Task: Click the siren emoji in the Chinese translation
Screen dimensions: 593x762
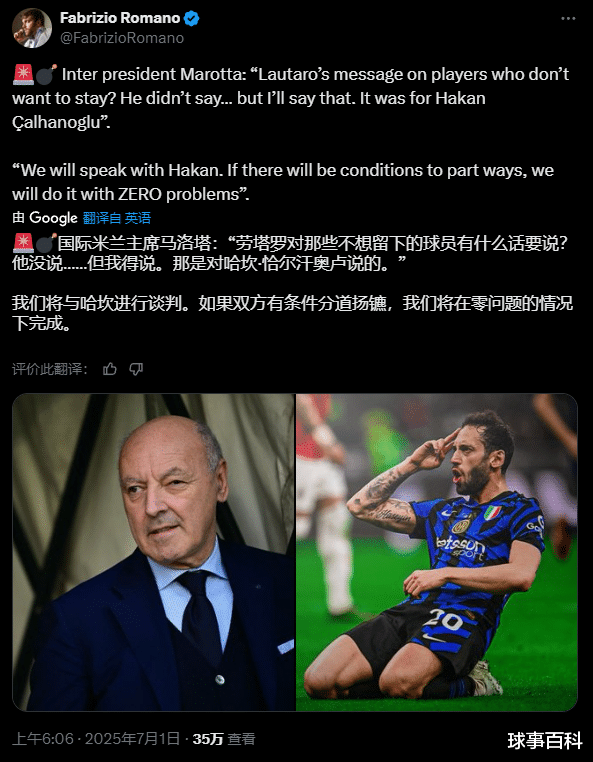Action: click(x=23, y=242)
